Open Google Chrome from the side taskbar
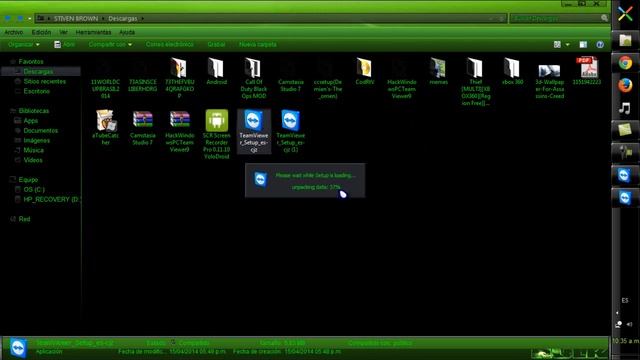Screen dimensions: 640x360 click(x=625, y=63)
